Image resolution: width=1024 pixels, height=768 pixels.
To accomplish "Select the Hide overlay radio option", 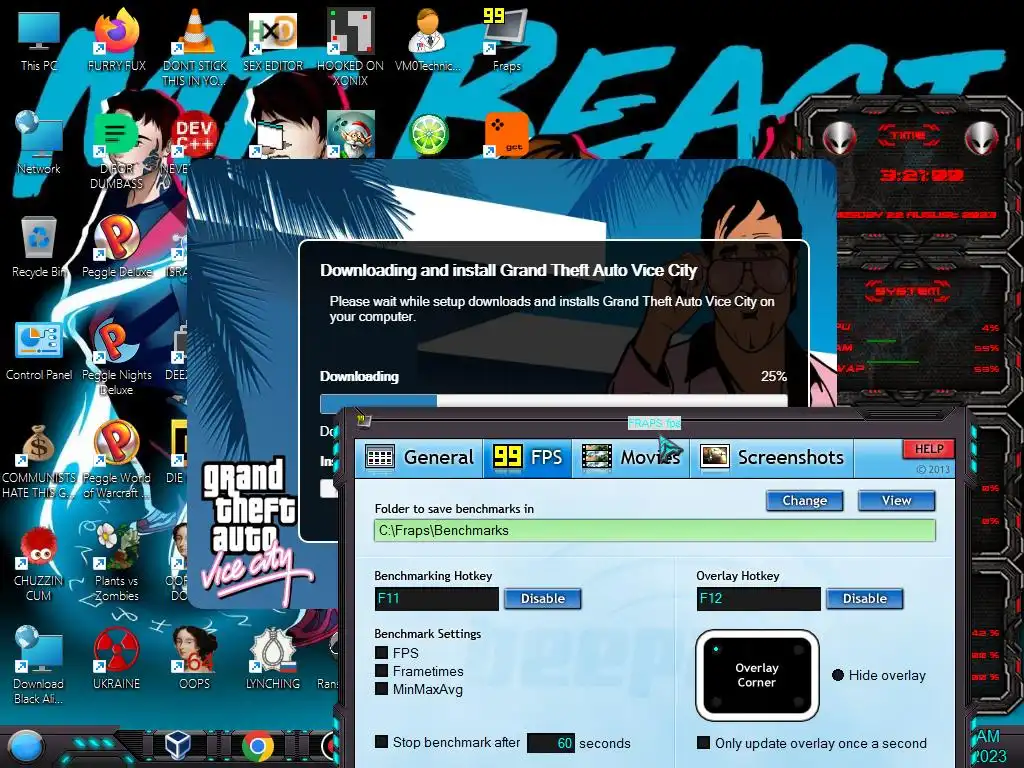I will click(838, 675).
